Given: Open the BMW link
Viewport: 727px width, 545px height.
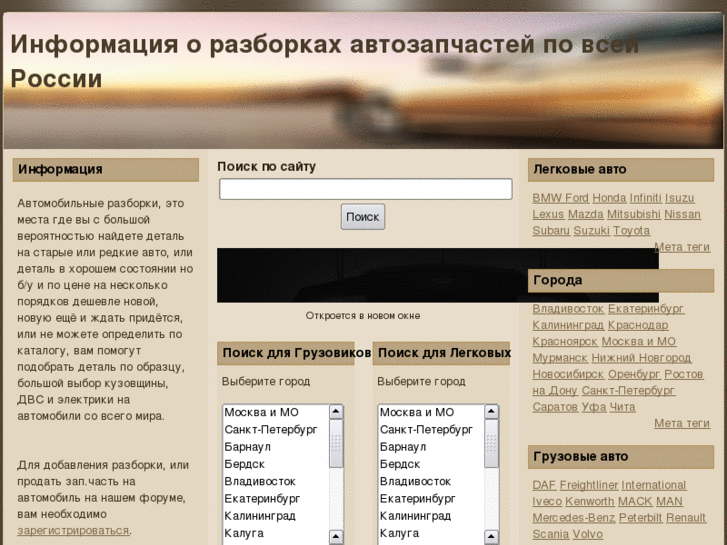Looking at the screenshot, I should click(547, 198).
